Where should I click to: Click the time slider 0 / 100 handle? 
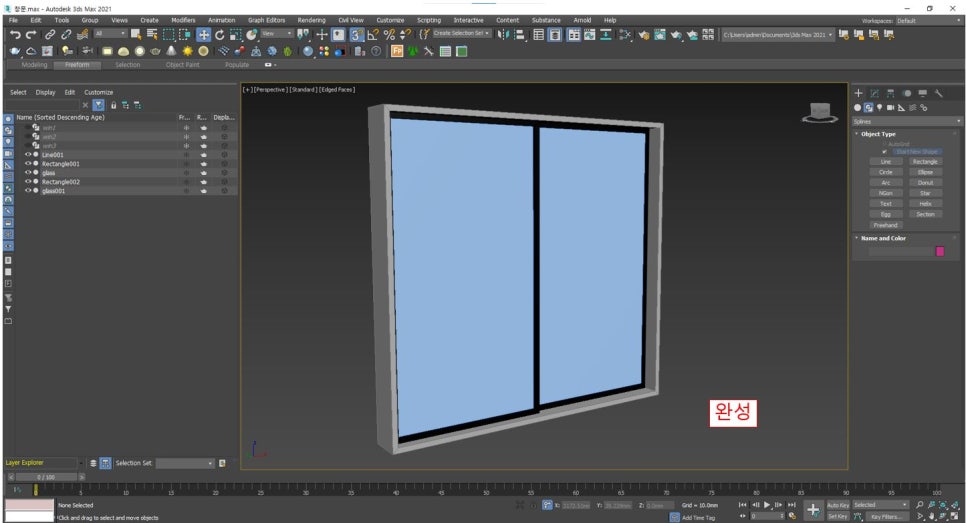point(46,477)
